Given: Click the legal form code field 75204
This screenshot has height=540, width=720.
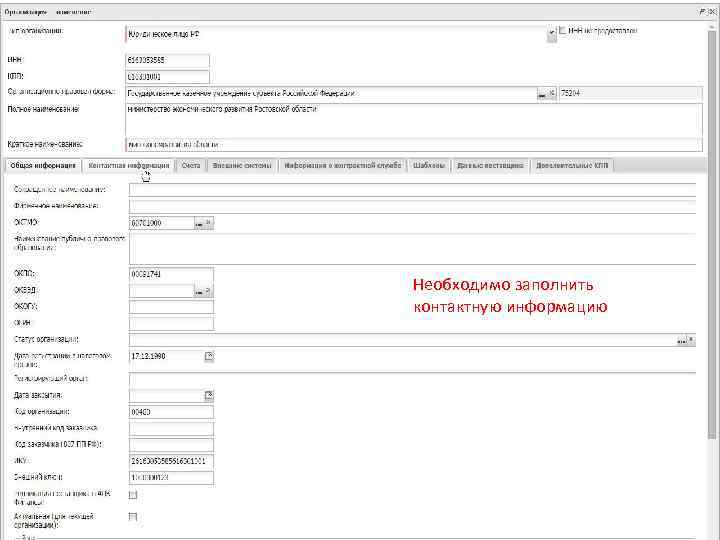Looking at the screenshot, I should (x=630, y=93).
